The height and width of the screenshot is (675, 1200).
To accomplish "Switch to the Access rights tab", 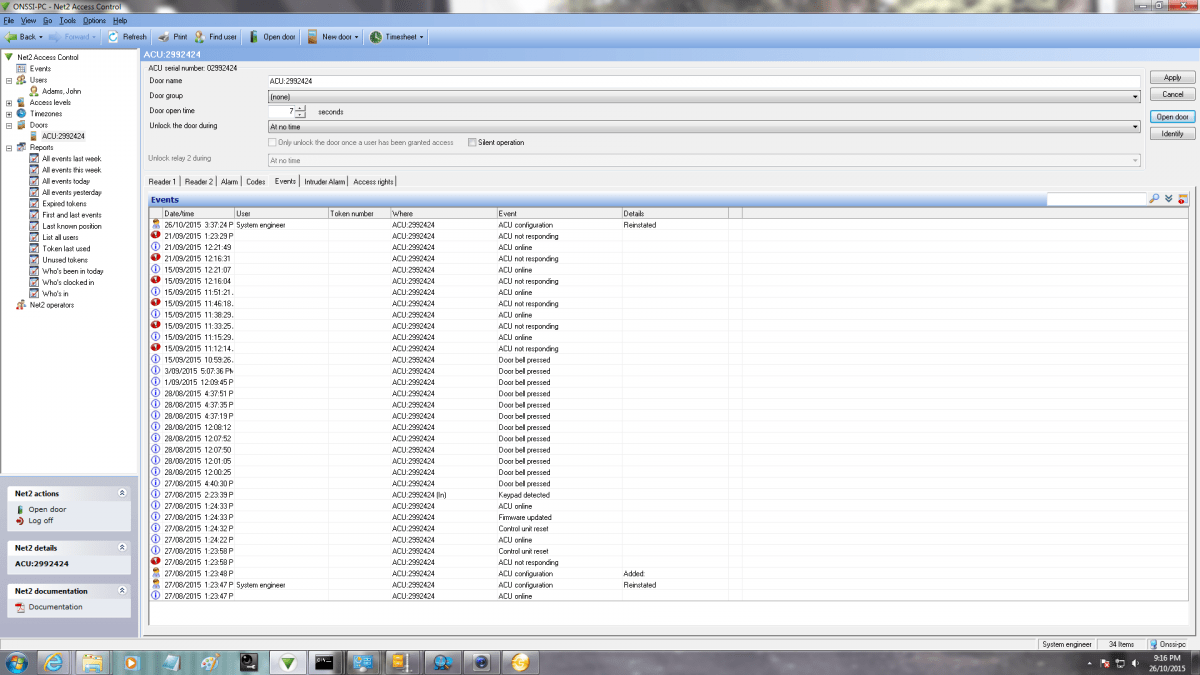I will (373, 182).
